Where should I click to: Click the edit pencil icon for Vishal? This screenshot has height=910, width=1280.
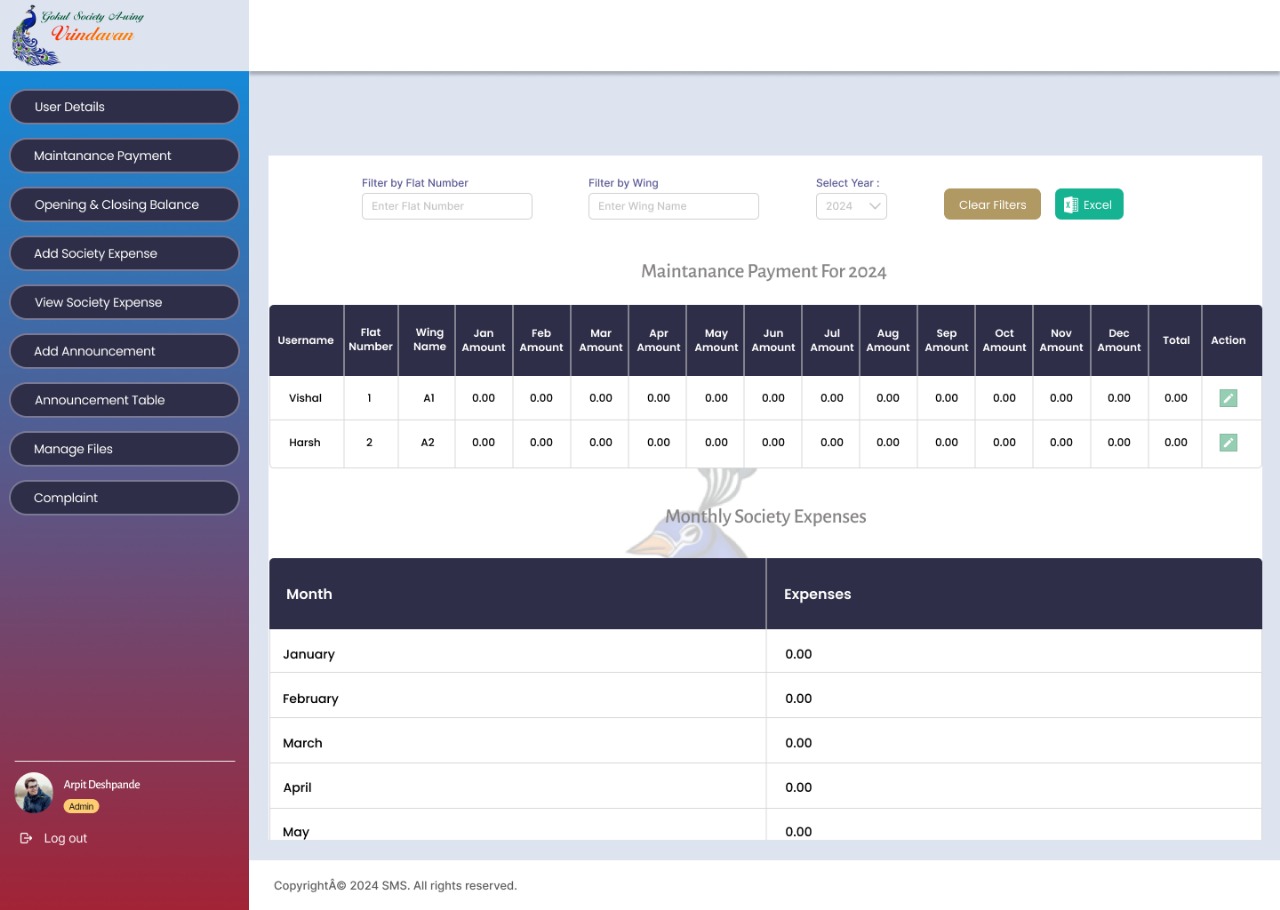[1228, 398]
